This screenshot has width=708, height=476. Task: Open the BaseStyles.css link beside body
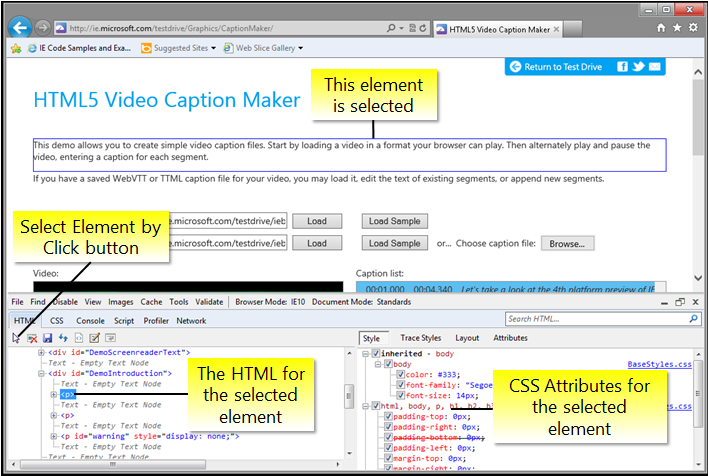pyautogui.click(x=659, y=364)
